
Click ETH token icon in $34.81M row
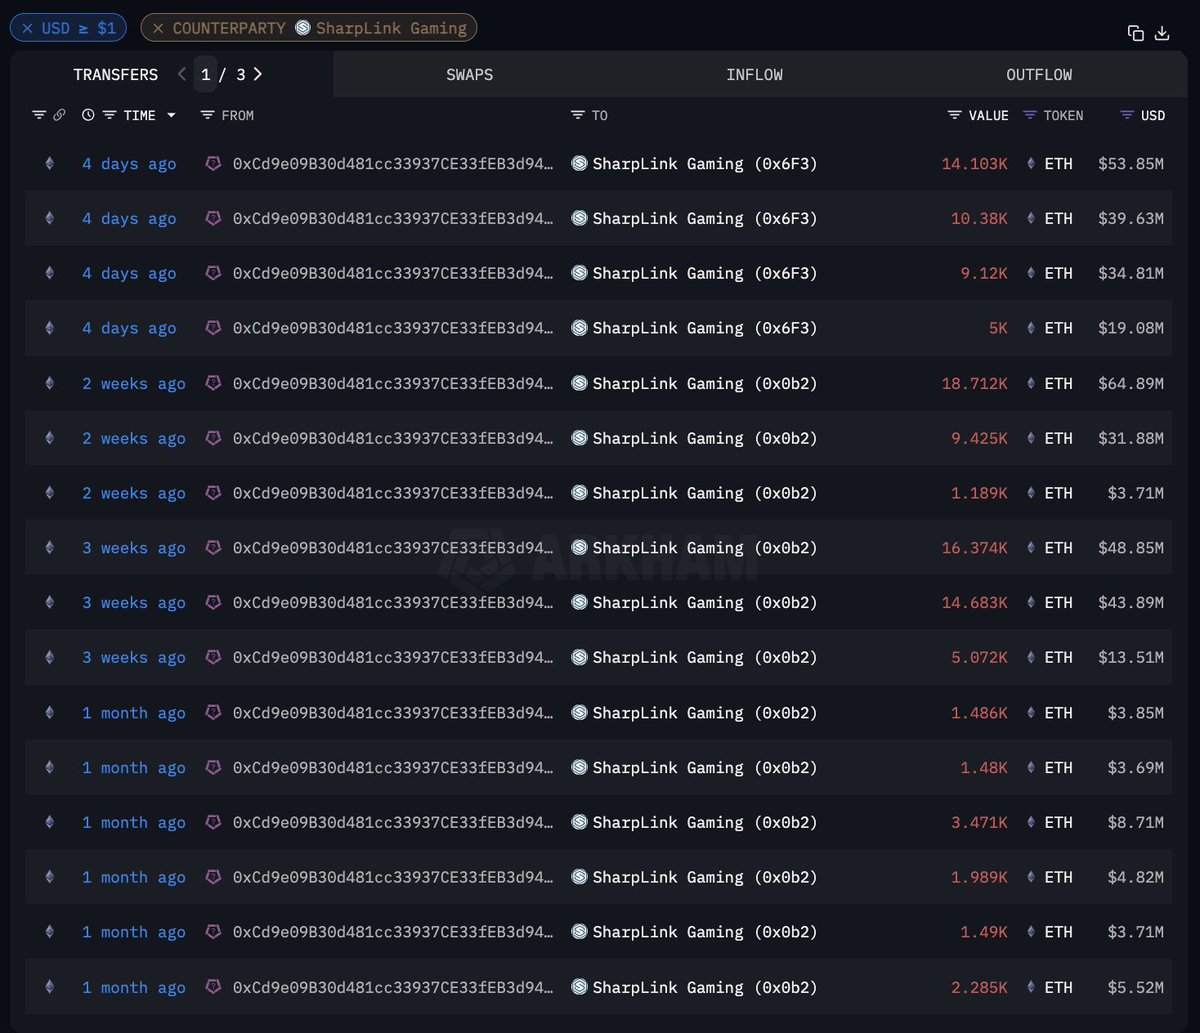pos(1032,273)
